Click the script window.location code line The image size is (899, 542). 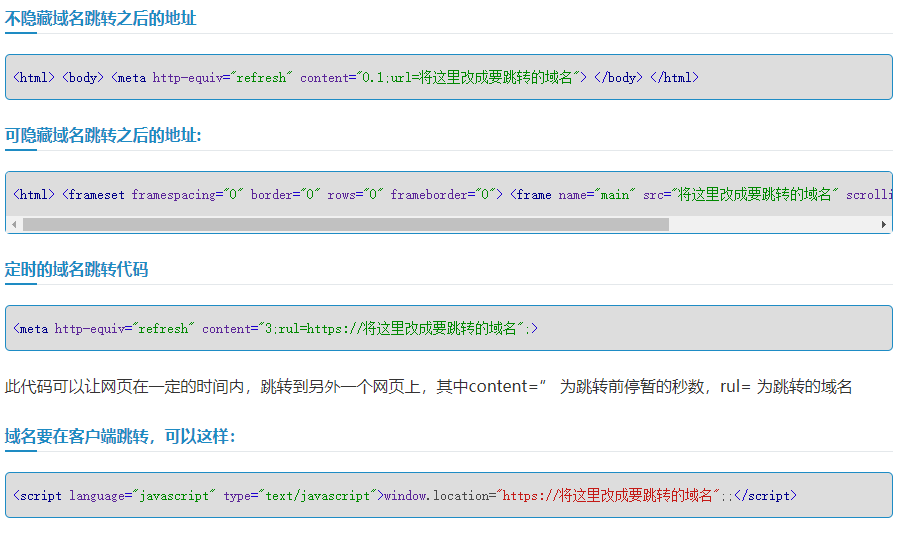tap(405, 495)
